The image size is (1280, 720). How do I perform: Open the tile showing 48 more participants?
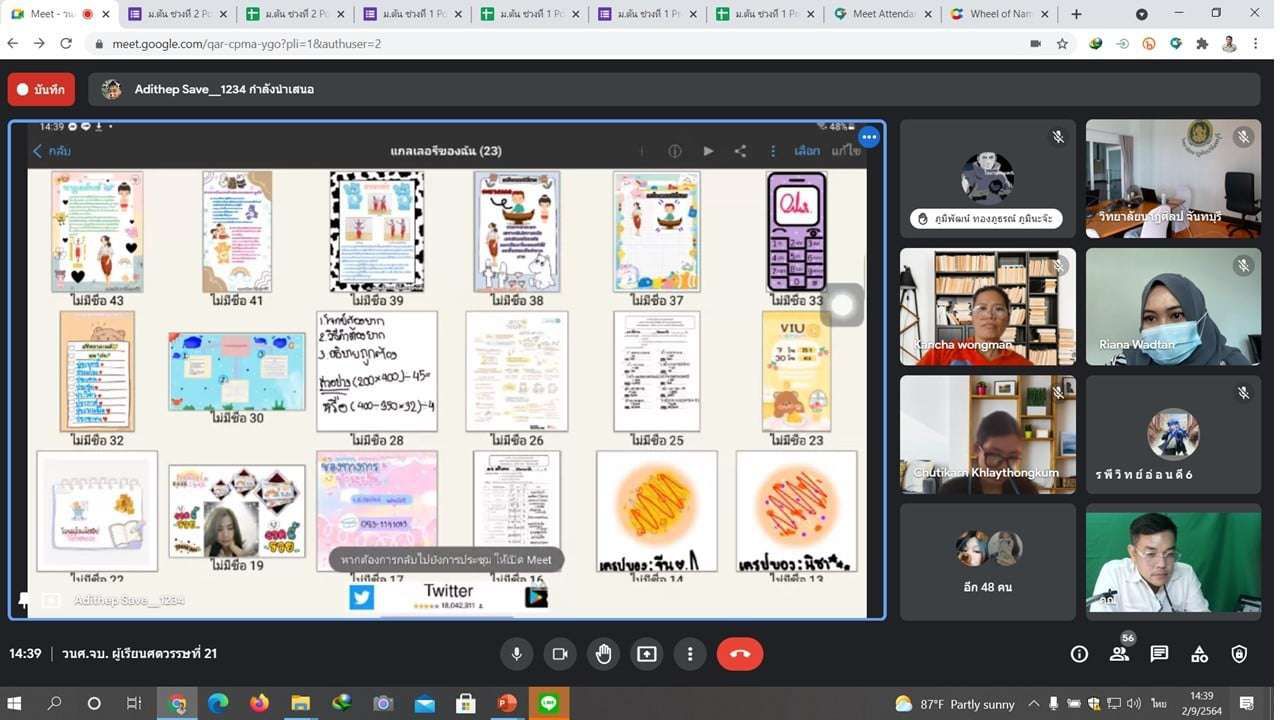pos(987,561)
